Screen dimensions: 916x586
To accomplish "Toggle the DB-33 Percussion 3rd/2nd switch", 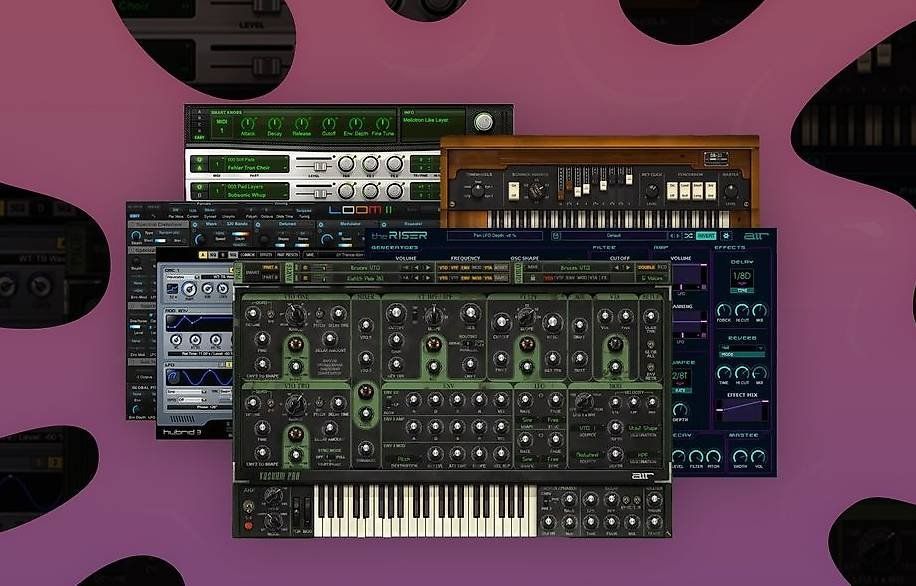I will (x=710, y=190).
